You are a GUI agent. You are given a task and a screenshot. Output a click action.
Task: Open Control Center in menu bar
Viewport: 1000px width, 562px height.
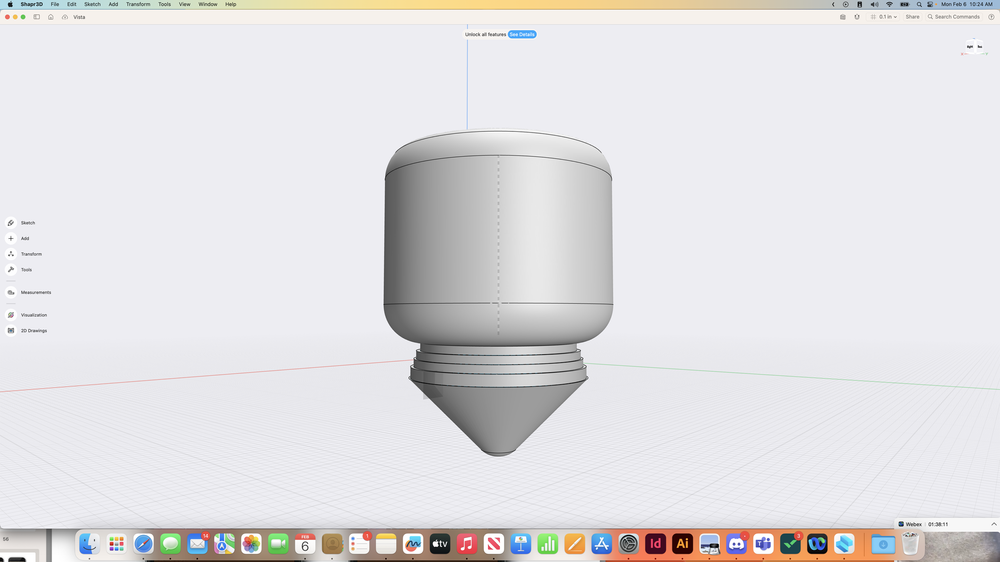point(930,4)
